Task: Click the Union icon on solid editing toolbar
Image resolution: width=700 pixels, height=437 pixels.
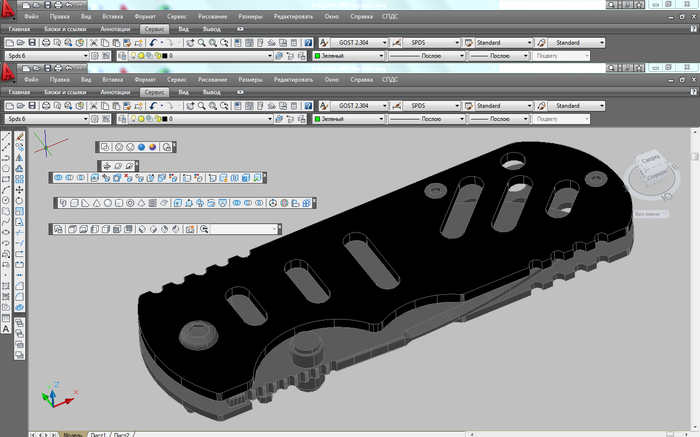Action: [57, 177]
